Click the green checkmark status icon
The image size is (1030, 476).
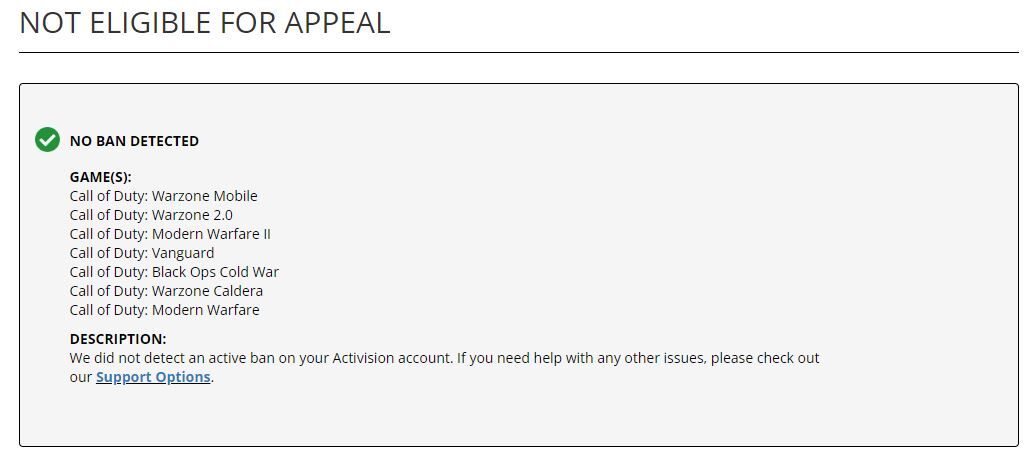pos(47,140)
